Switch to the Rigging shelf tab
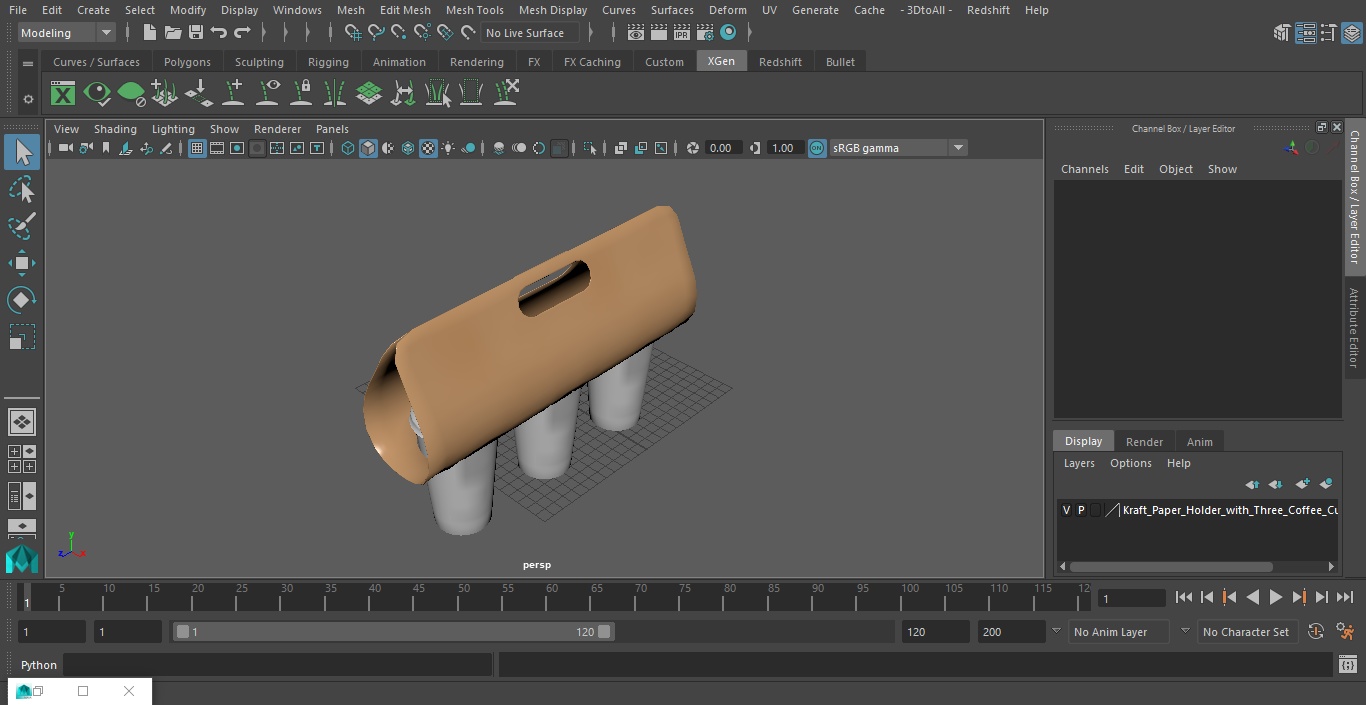Viewport: 1366px width, 705px height. 328,62
